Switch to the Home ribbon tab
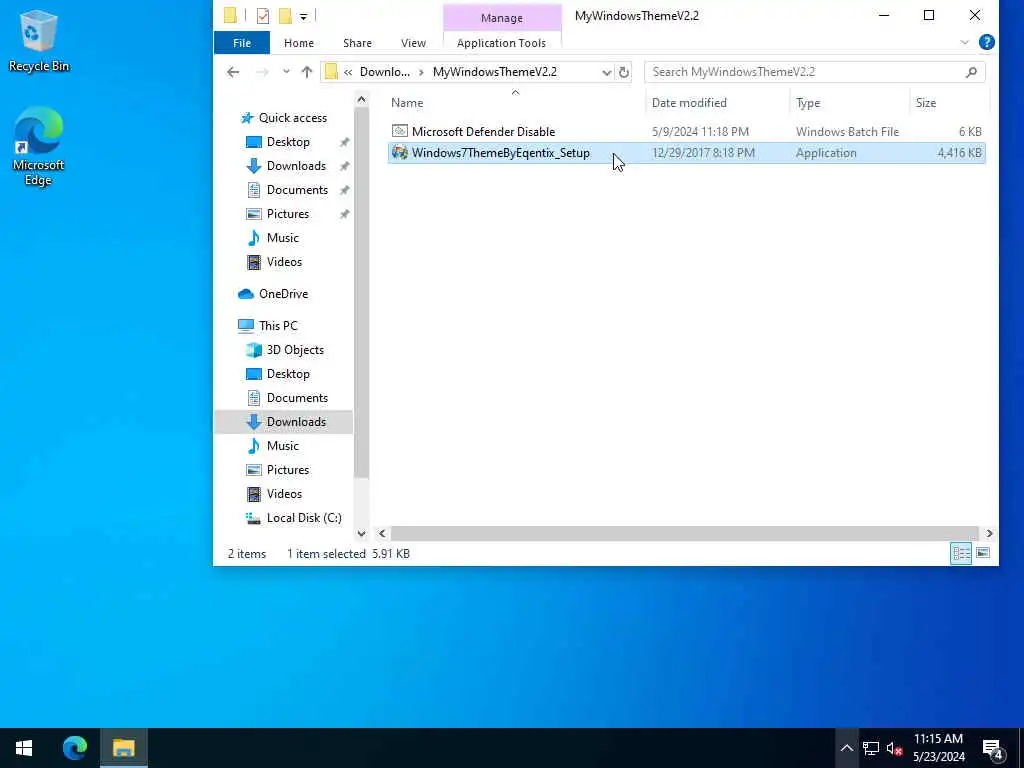Viewport: 1024px width, 768px height. tap(298, 43)
